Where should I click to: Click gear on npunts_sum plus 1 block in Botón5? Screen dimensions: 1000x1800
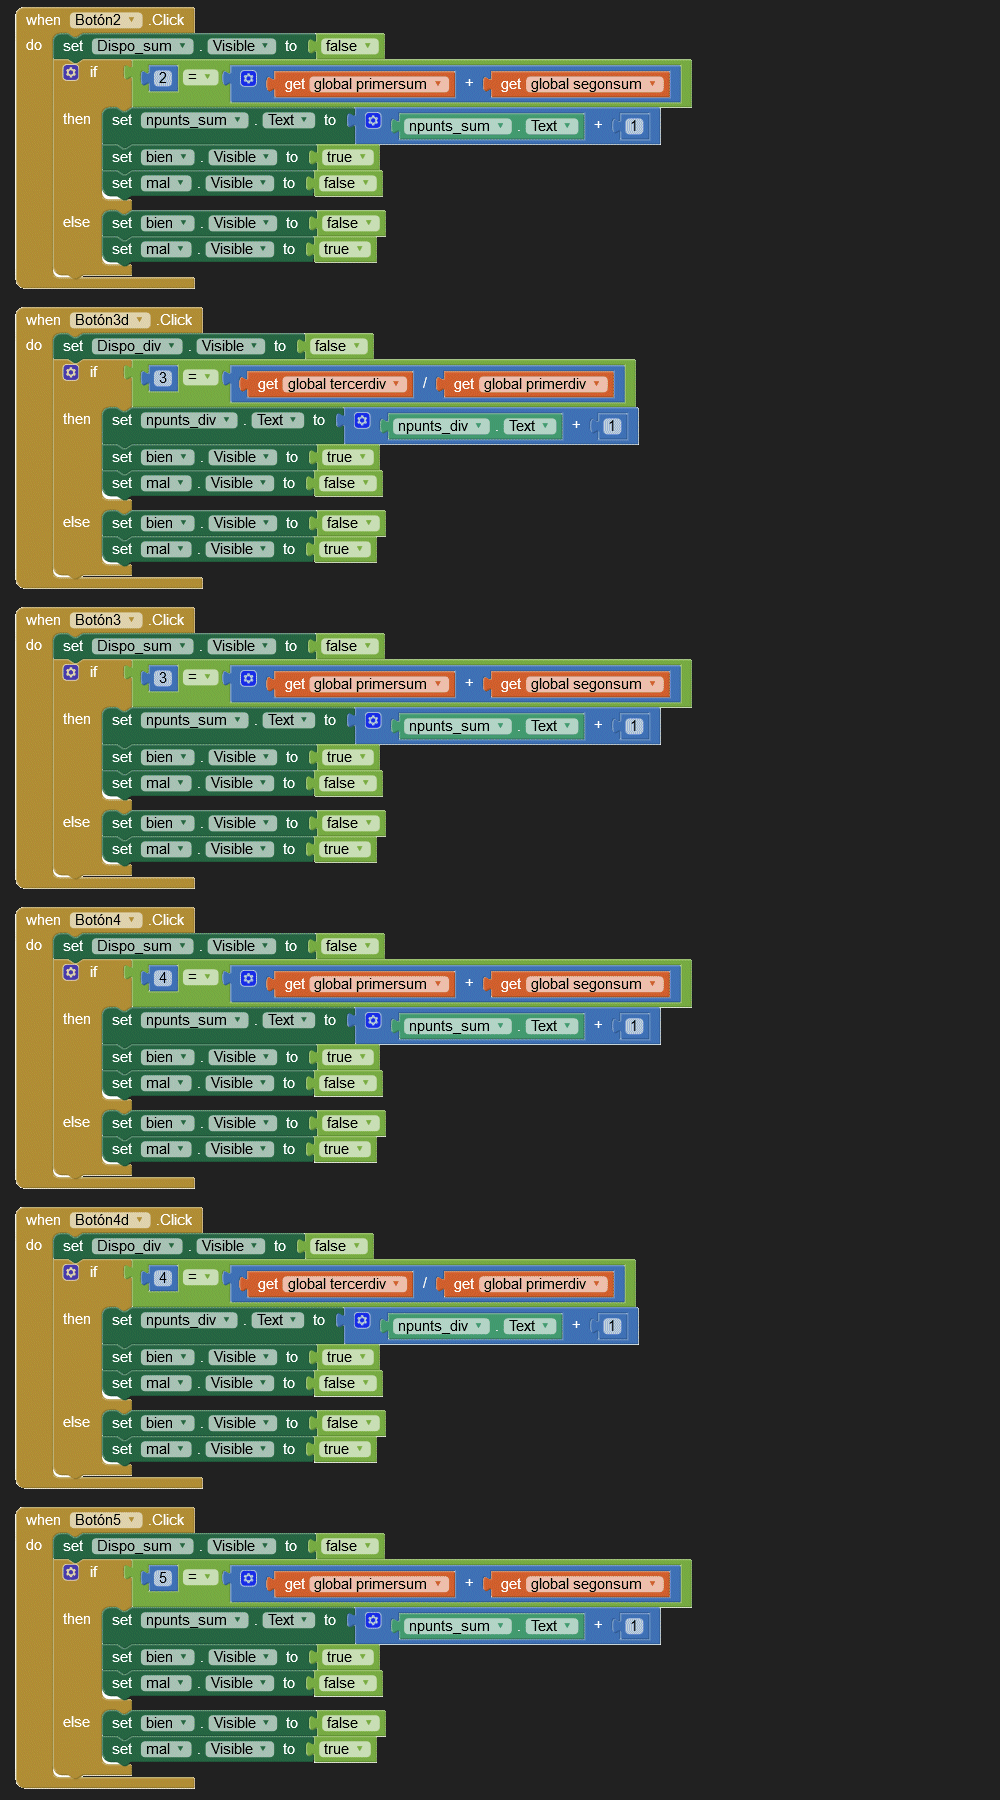tap(373, 1620)
